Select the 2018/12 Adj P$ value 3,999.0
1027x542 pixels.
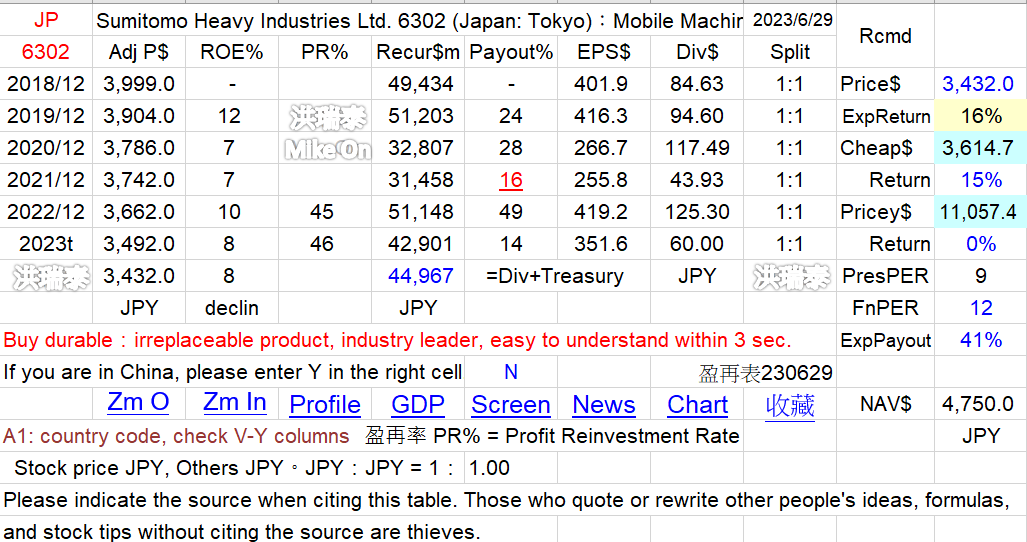point(139,84)
